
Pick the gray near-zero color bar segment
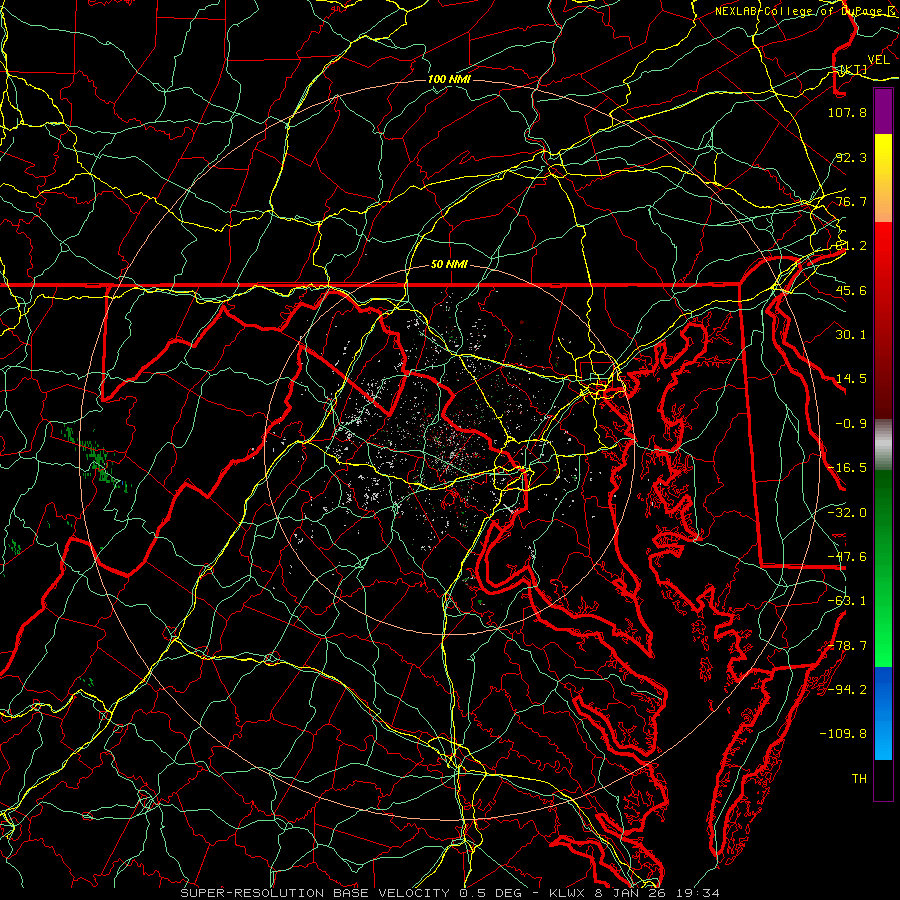pyautogui.click(x=883, y=445)
